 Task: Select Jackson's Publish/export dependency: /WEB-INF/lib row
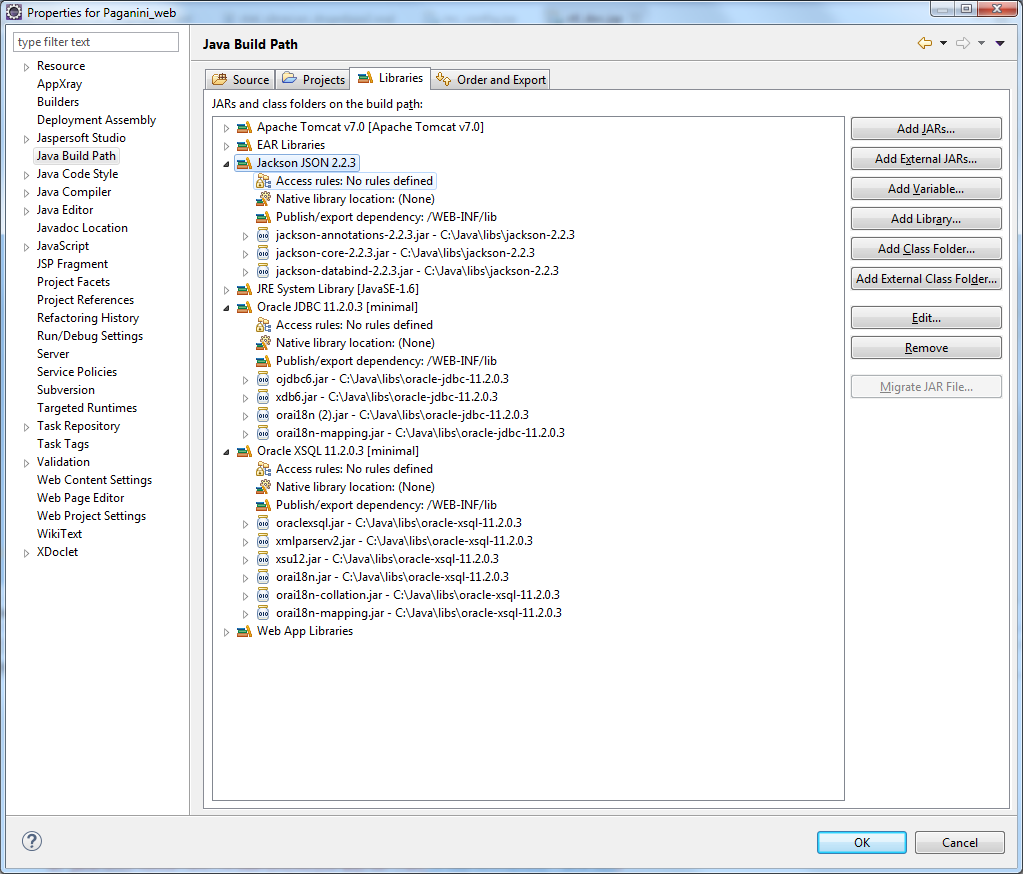coord(386,217)
